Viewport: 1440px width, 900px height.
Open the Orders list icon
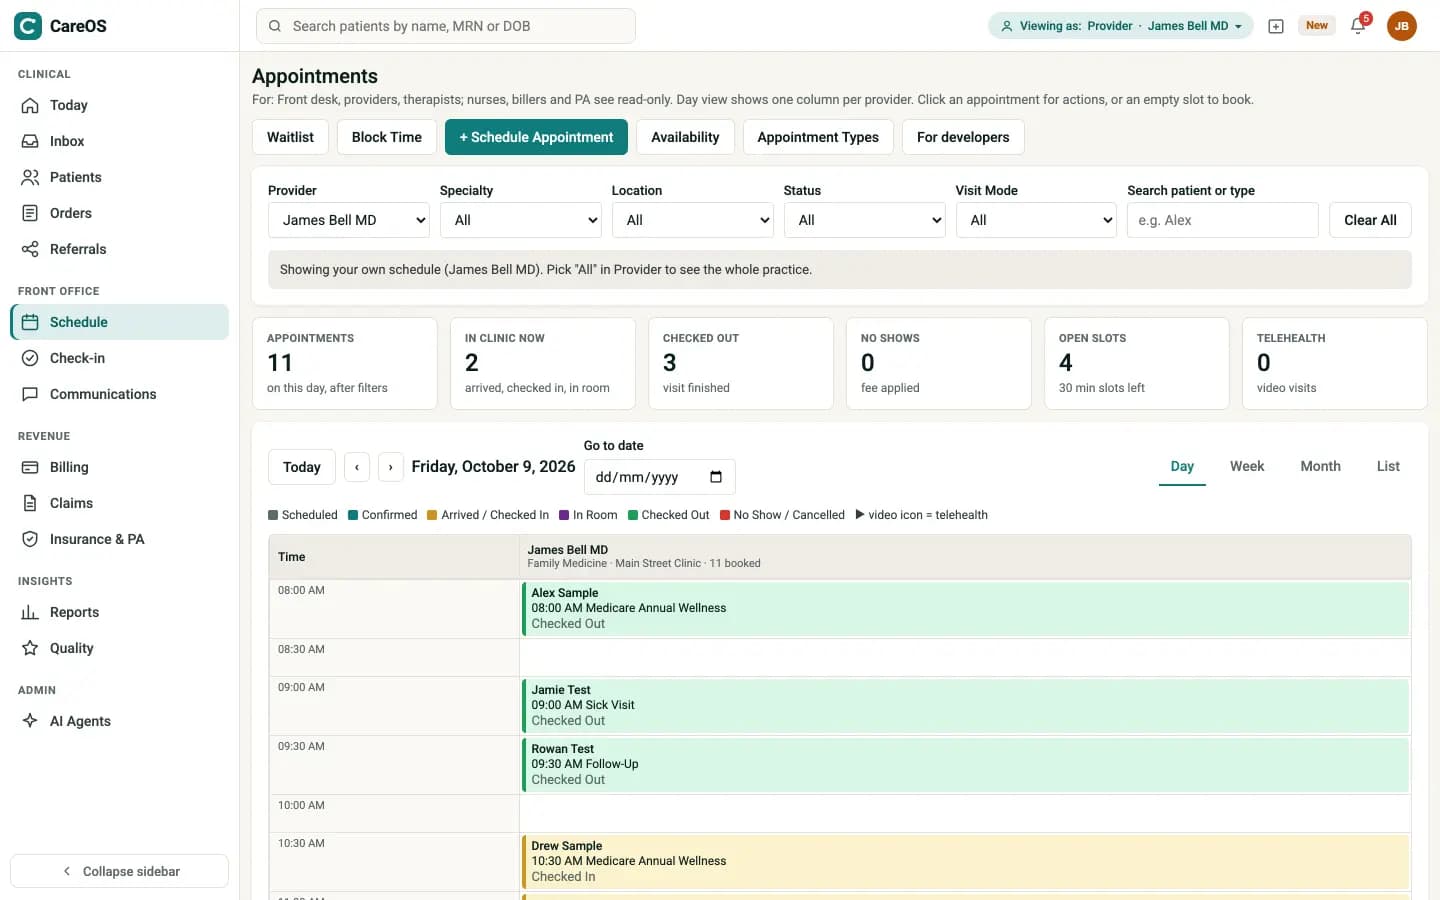pos(30,213)
